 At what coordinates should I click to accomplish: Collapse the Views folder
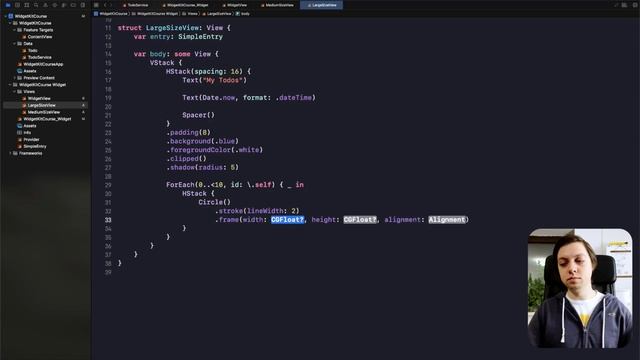14,92
